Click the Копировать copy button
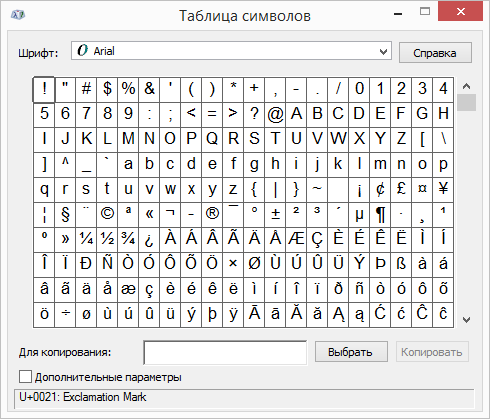 click(x=432, y=352)
